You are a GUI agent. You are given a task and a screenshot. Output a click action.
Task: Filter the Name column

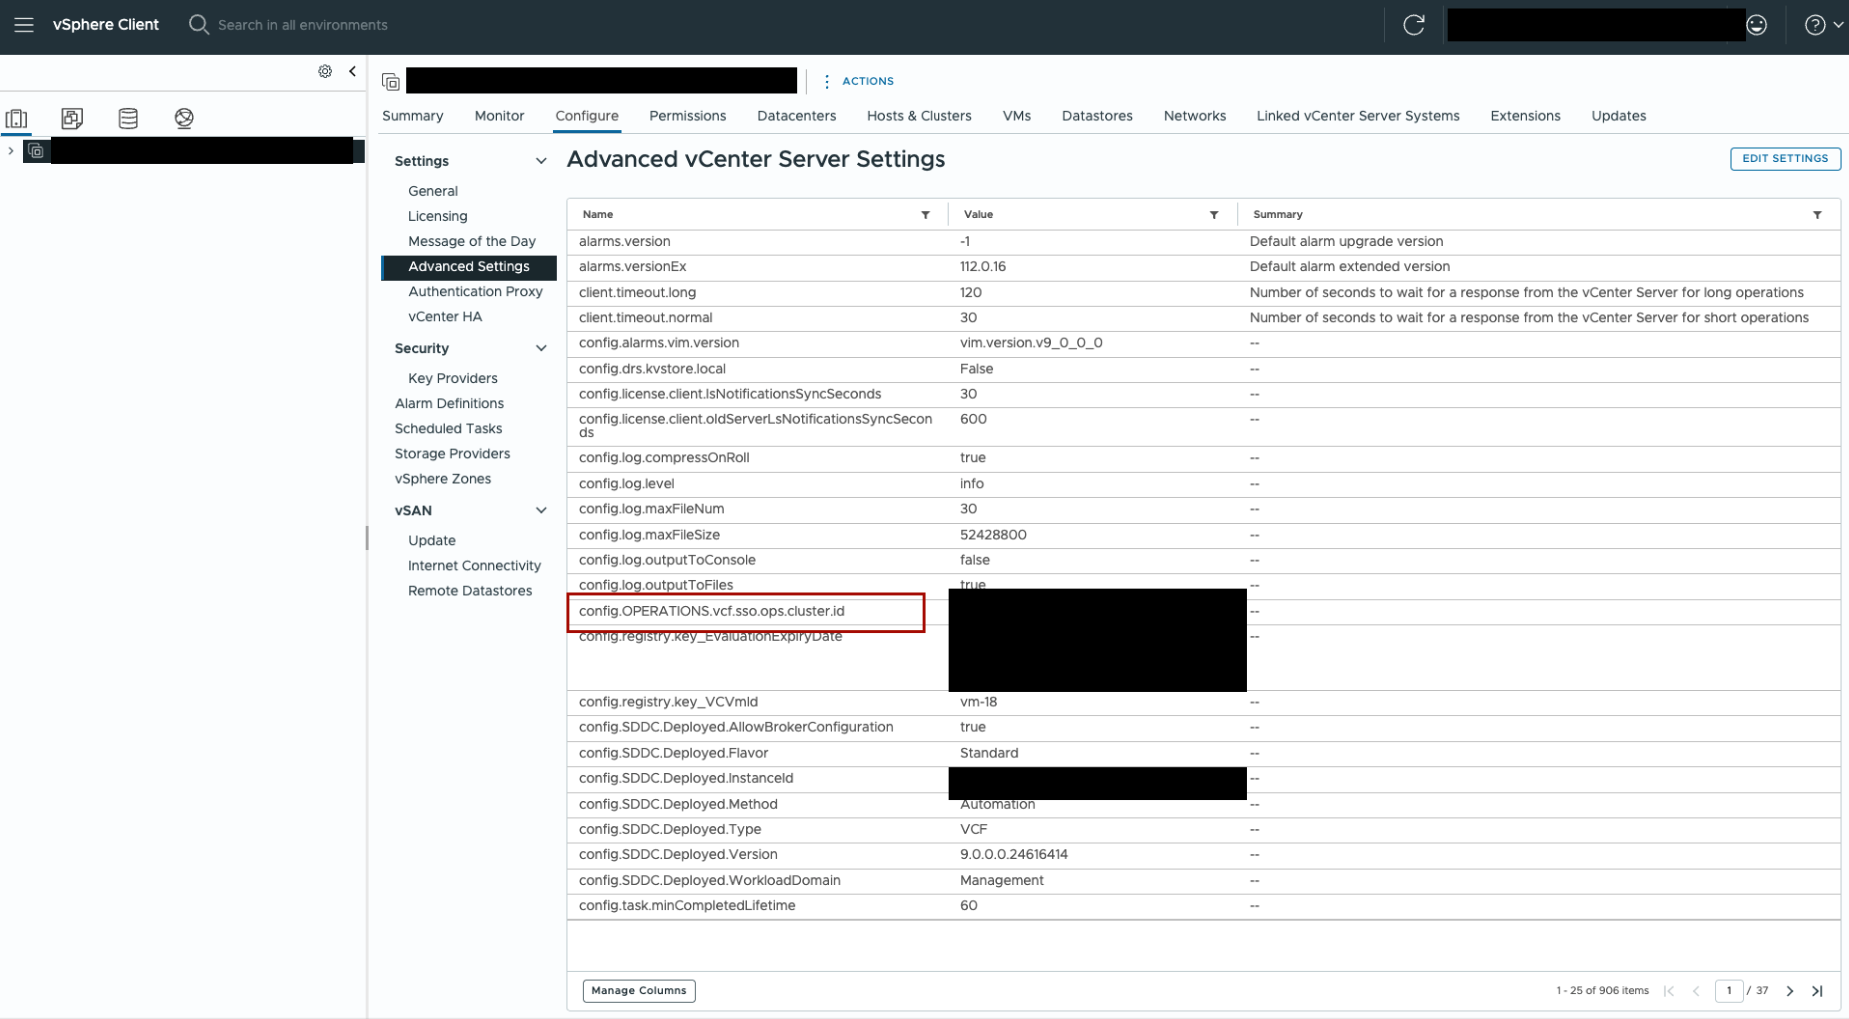[925, 215]
